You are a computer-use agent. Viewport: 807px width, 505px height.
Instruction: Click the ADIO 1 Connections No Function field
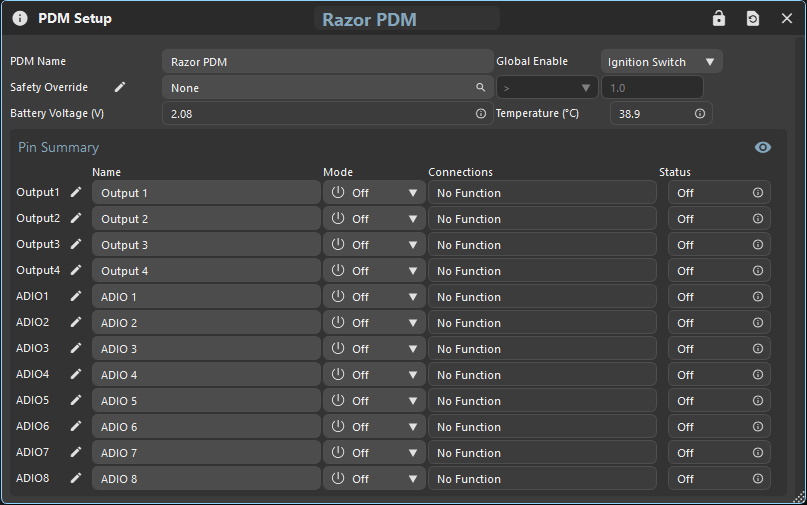click(541, 297)
